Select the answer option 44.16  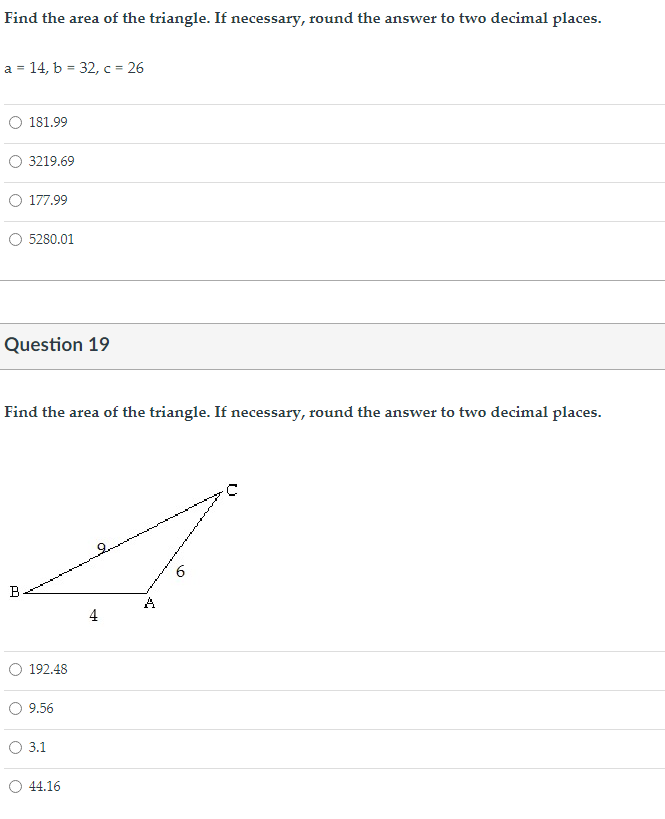(x=15, y=786)
